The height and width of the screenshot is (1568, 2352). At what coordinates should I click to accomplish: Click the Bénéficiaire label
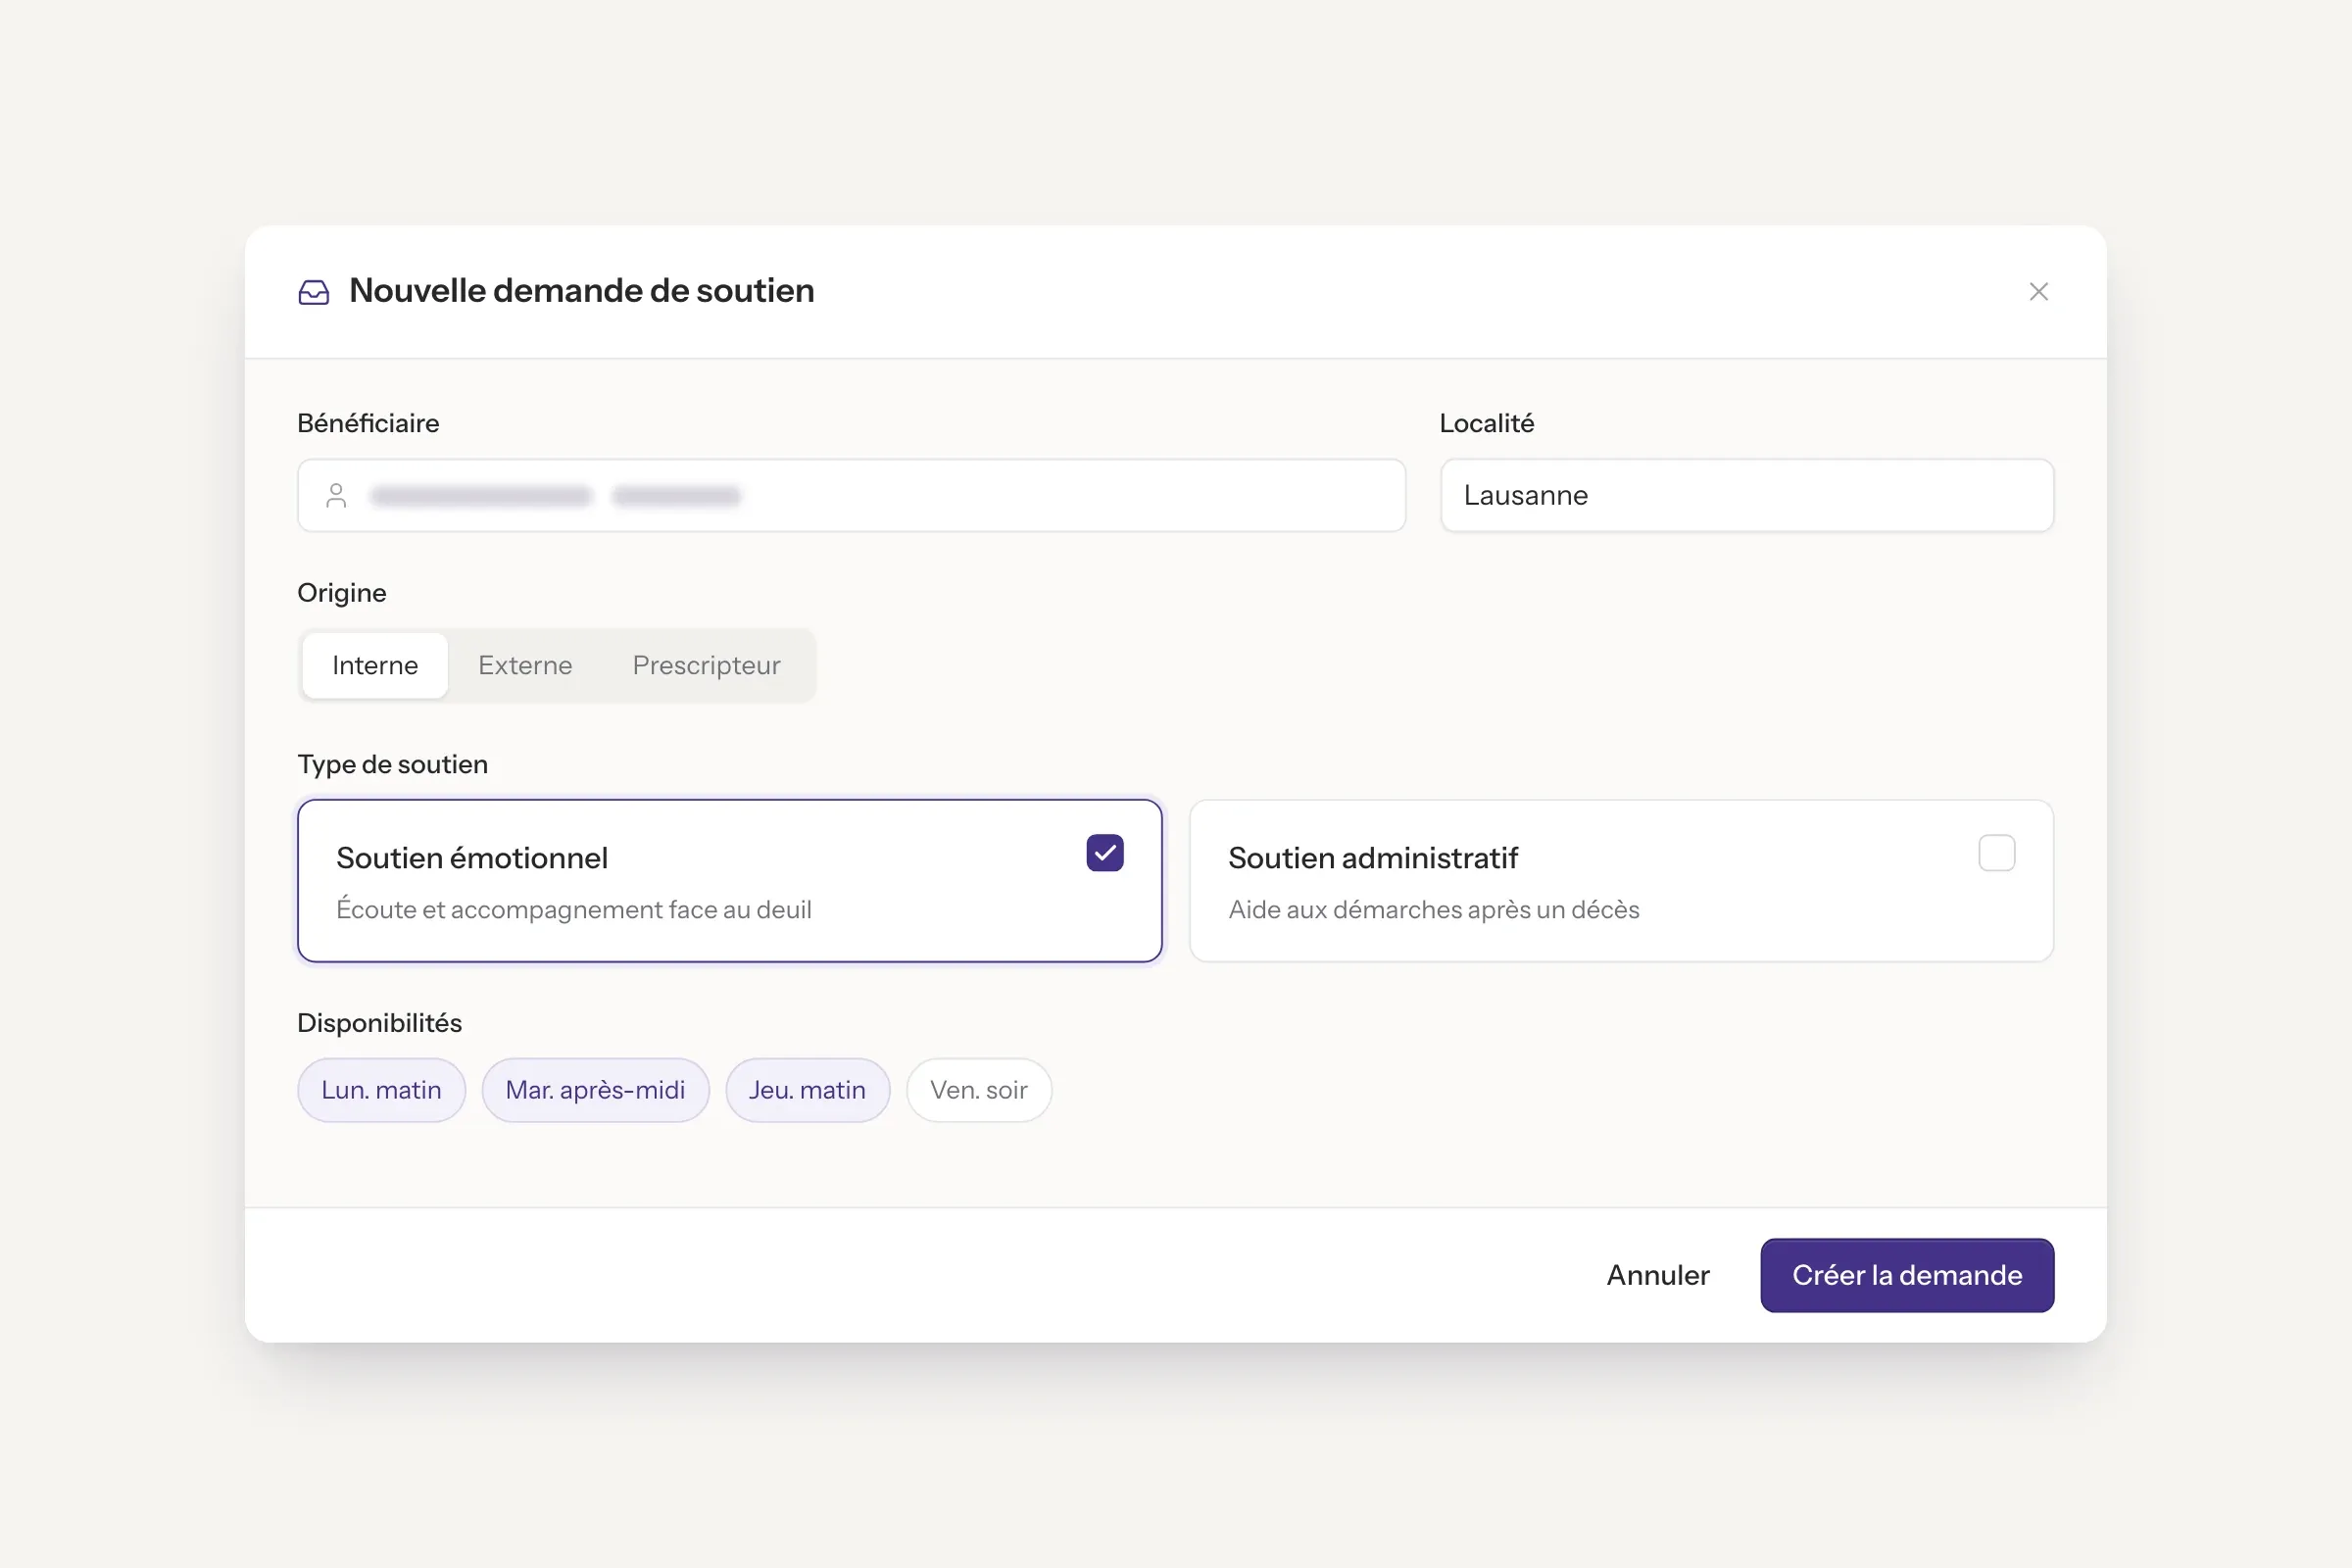[x=368, y=423]
